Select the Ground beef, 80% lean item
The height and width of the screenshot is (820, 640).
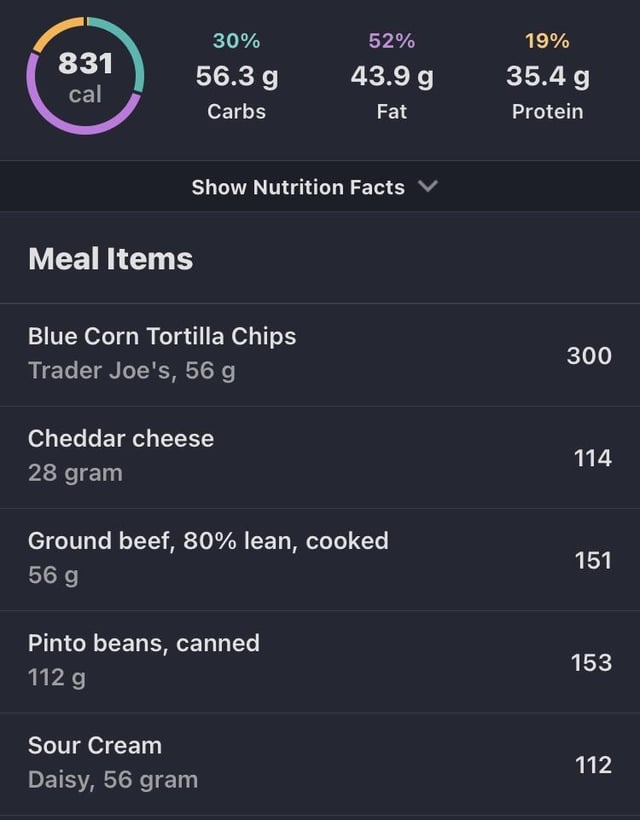pyautogui.click(x=208, y=541)
